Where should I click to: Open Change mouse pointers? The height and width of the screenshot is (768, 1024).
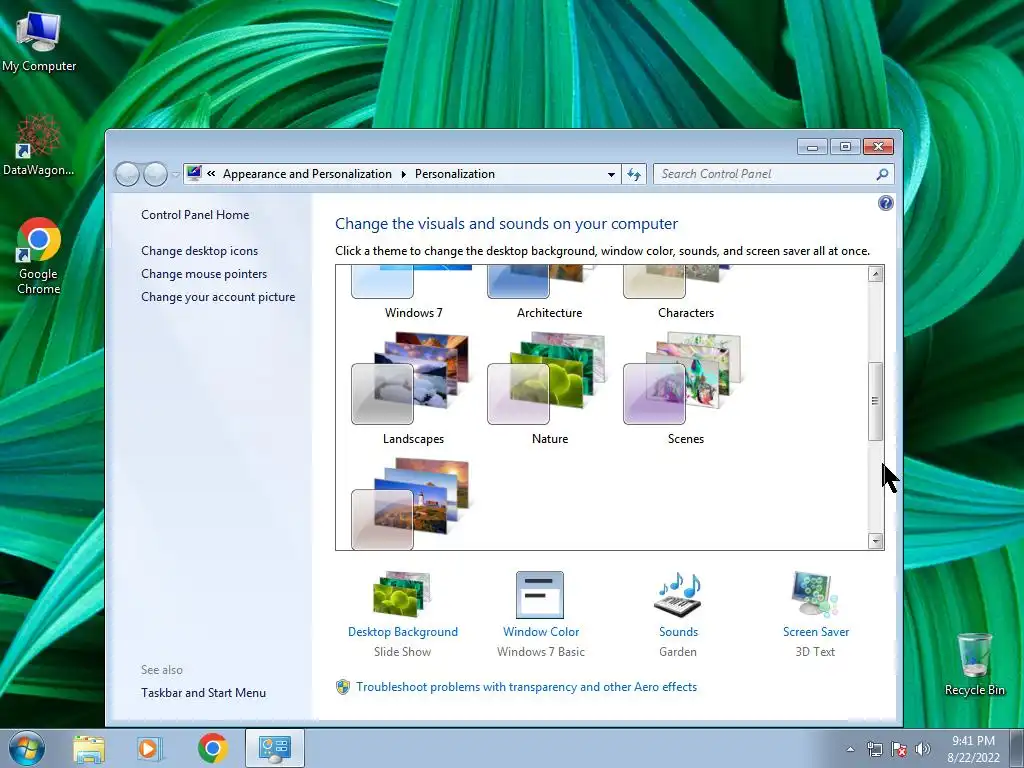click(204, 274)
